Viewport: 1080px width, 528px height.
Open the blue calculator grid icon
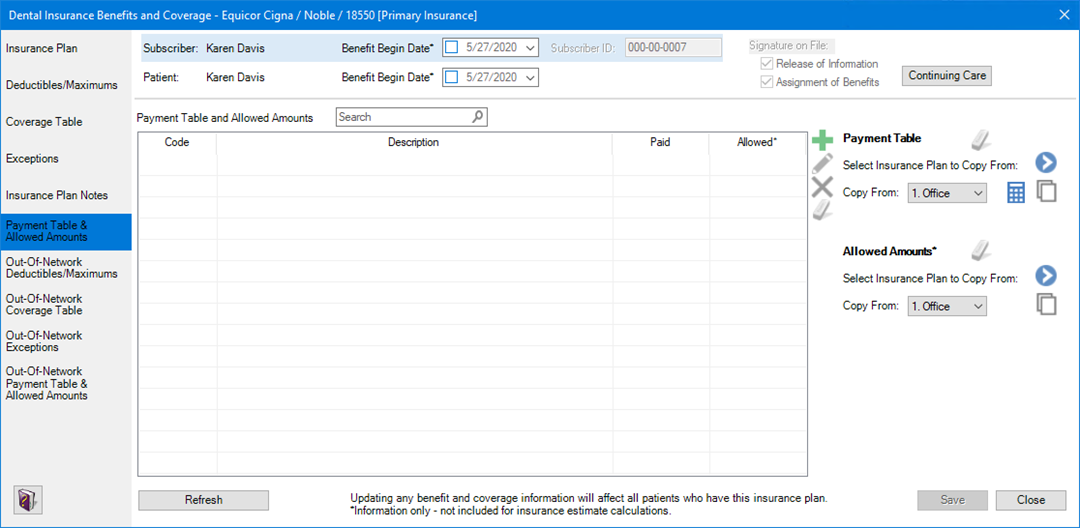click(1016, 193)
